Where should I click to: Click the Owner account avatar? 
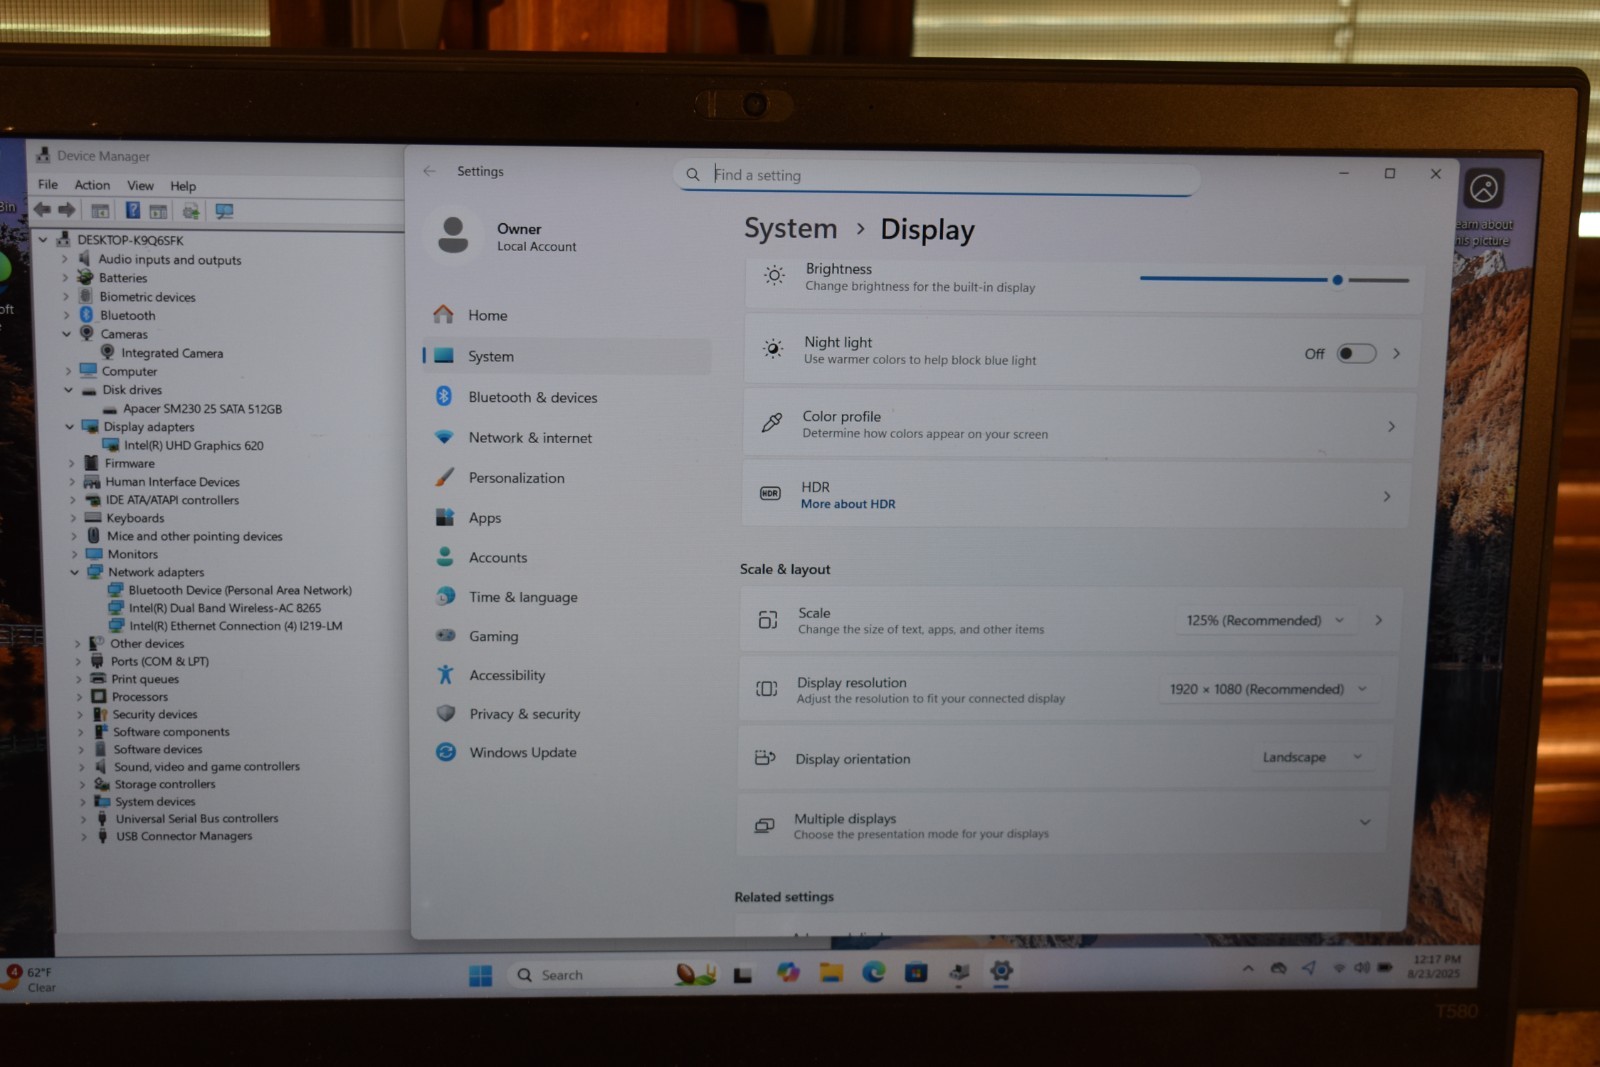[x=453, y=234]
